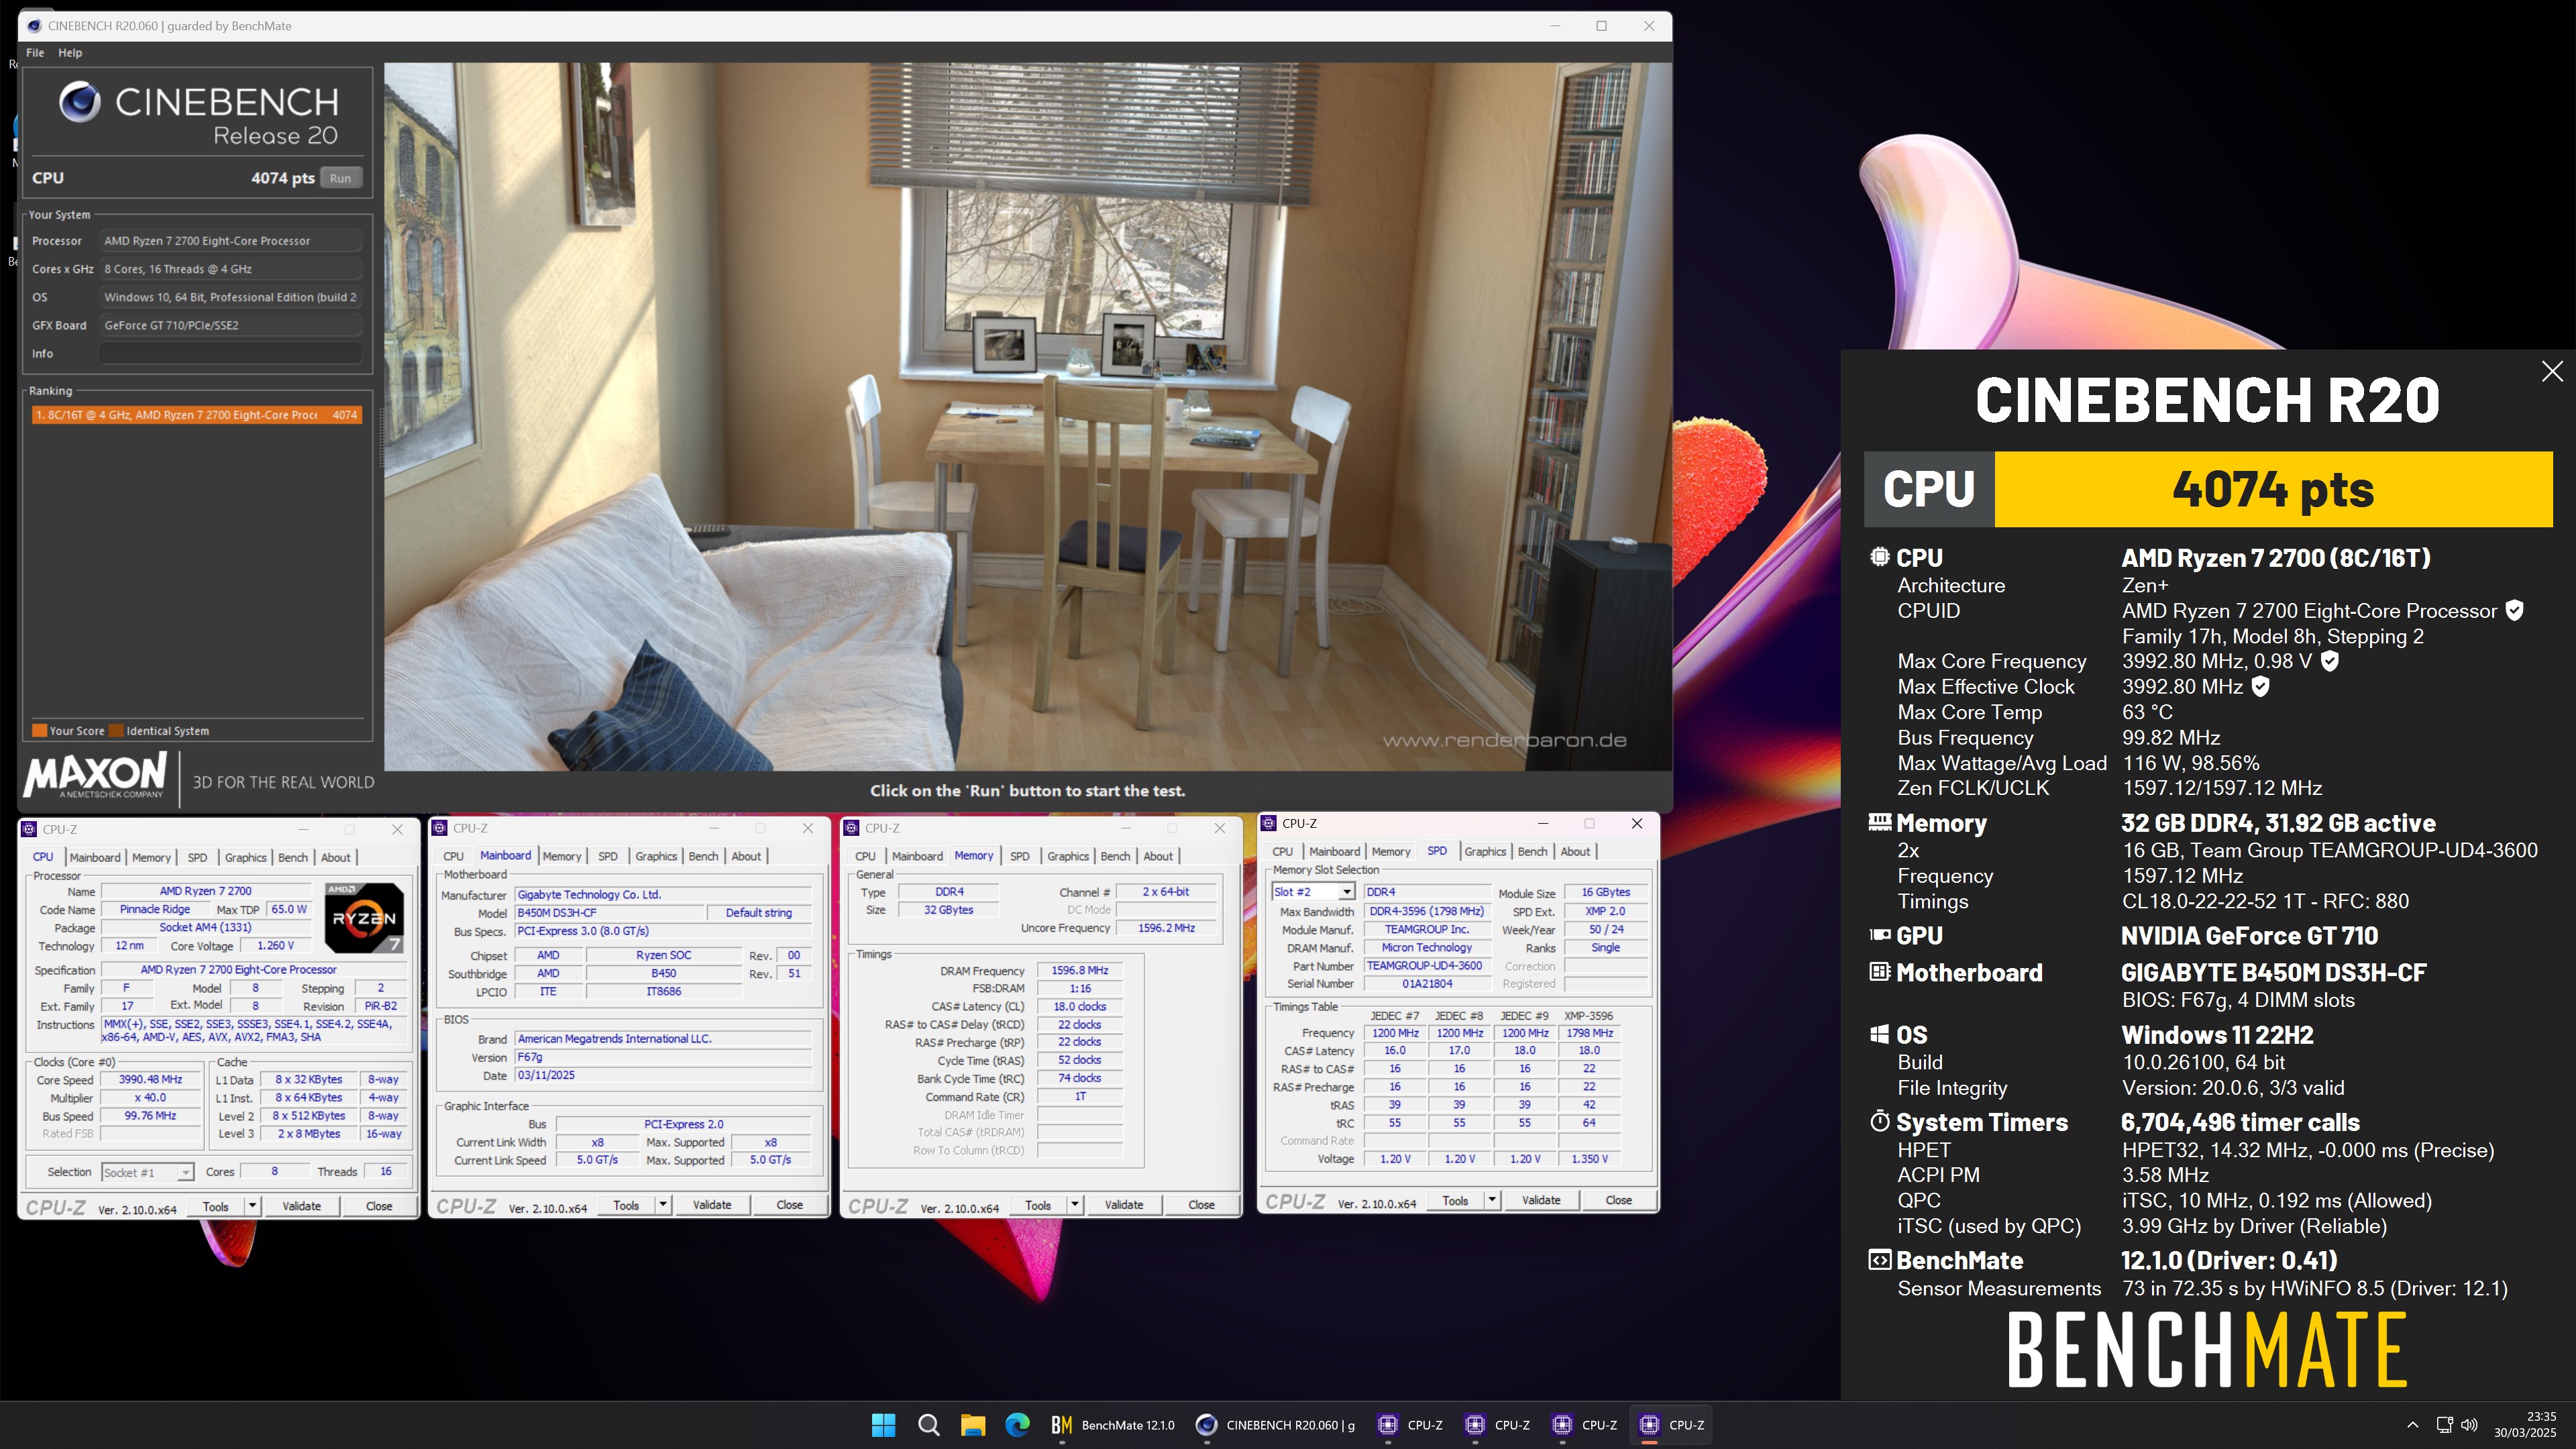Click Tools button in CPU-Z SPD window

[1455, 1200]
